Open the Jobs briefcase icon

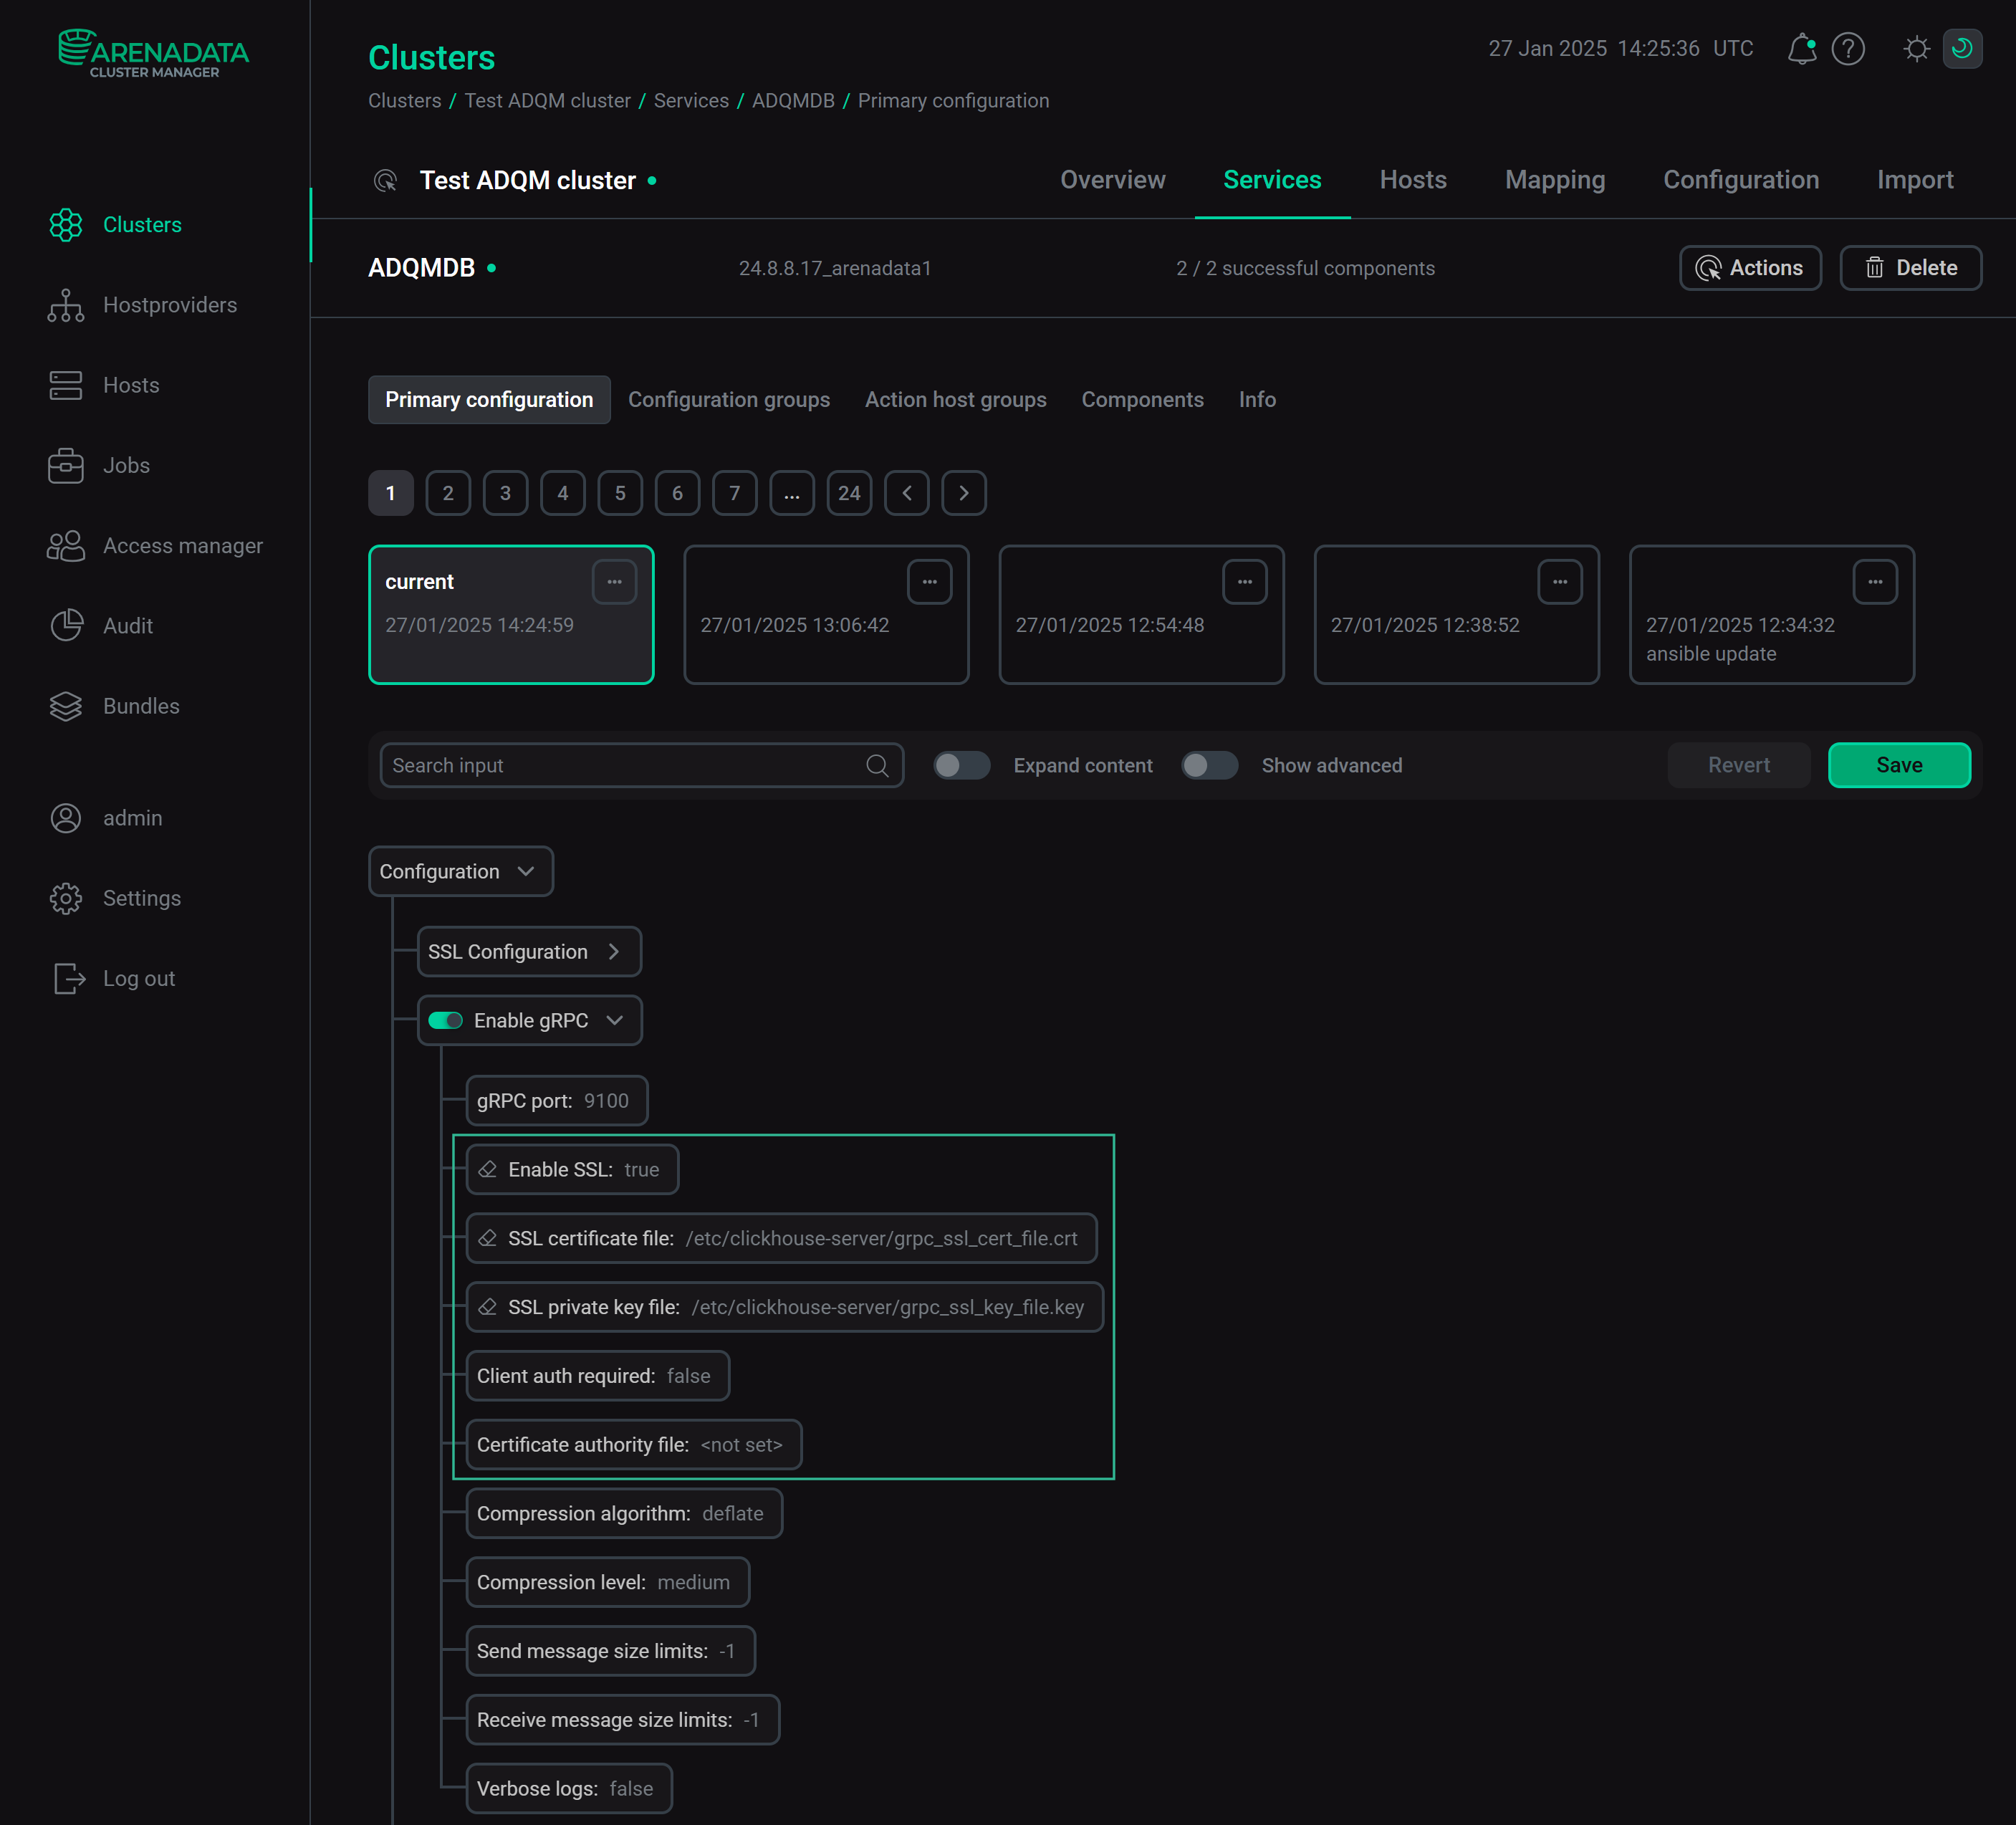[x=66, y=465]
